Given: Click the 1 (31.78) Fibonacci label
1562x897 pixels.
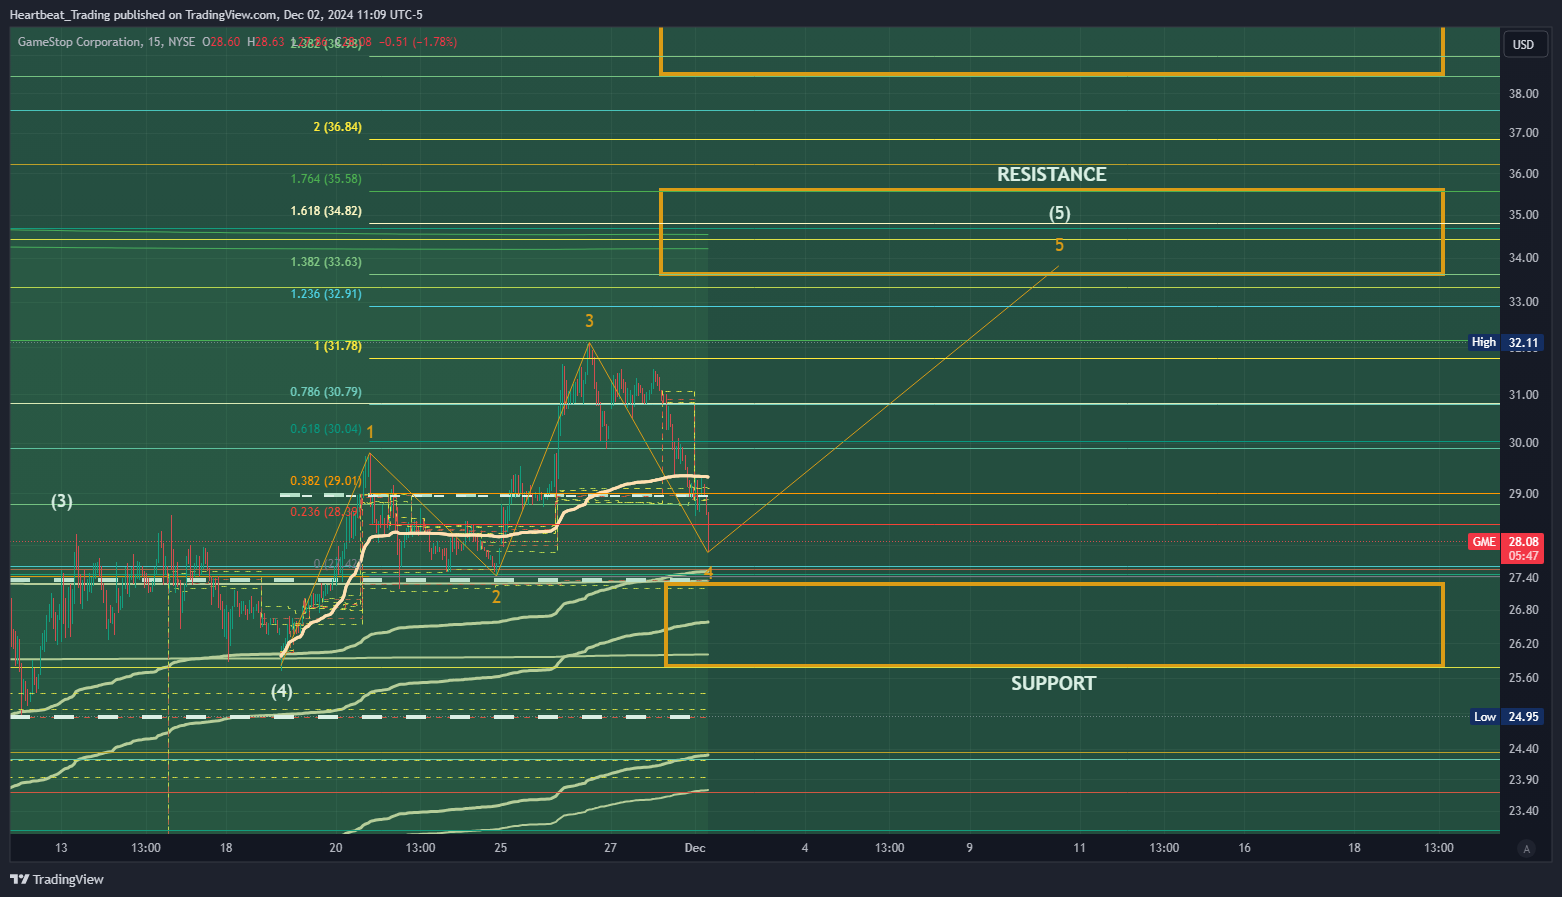Looking at the screenshot, I should pyautogui.click(x=338, y=346).
